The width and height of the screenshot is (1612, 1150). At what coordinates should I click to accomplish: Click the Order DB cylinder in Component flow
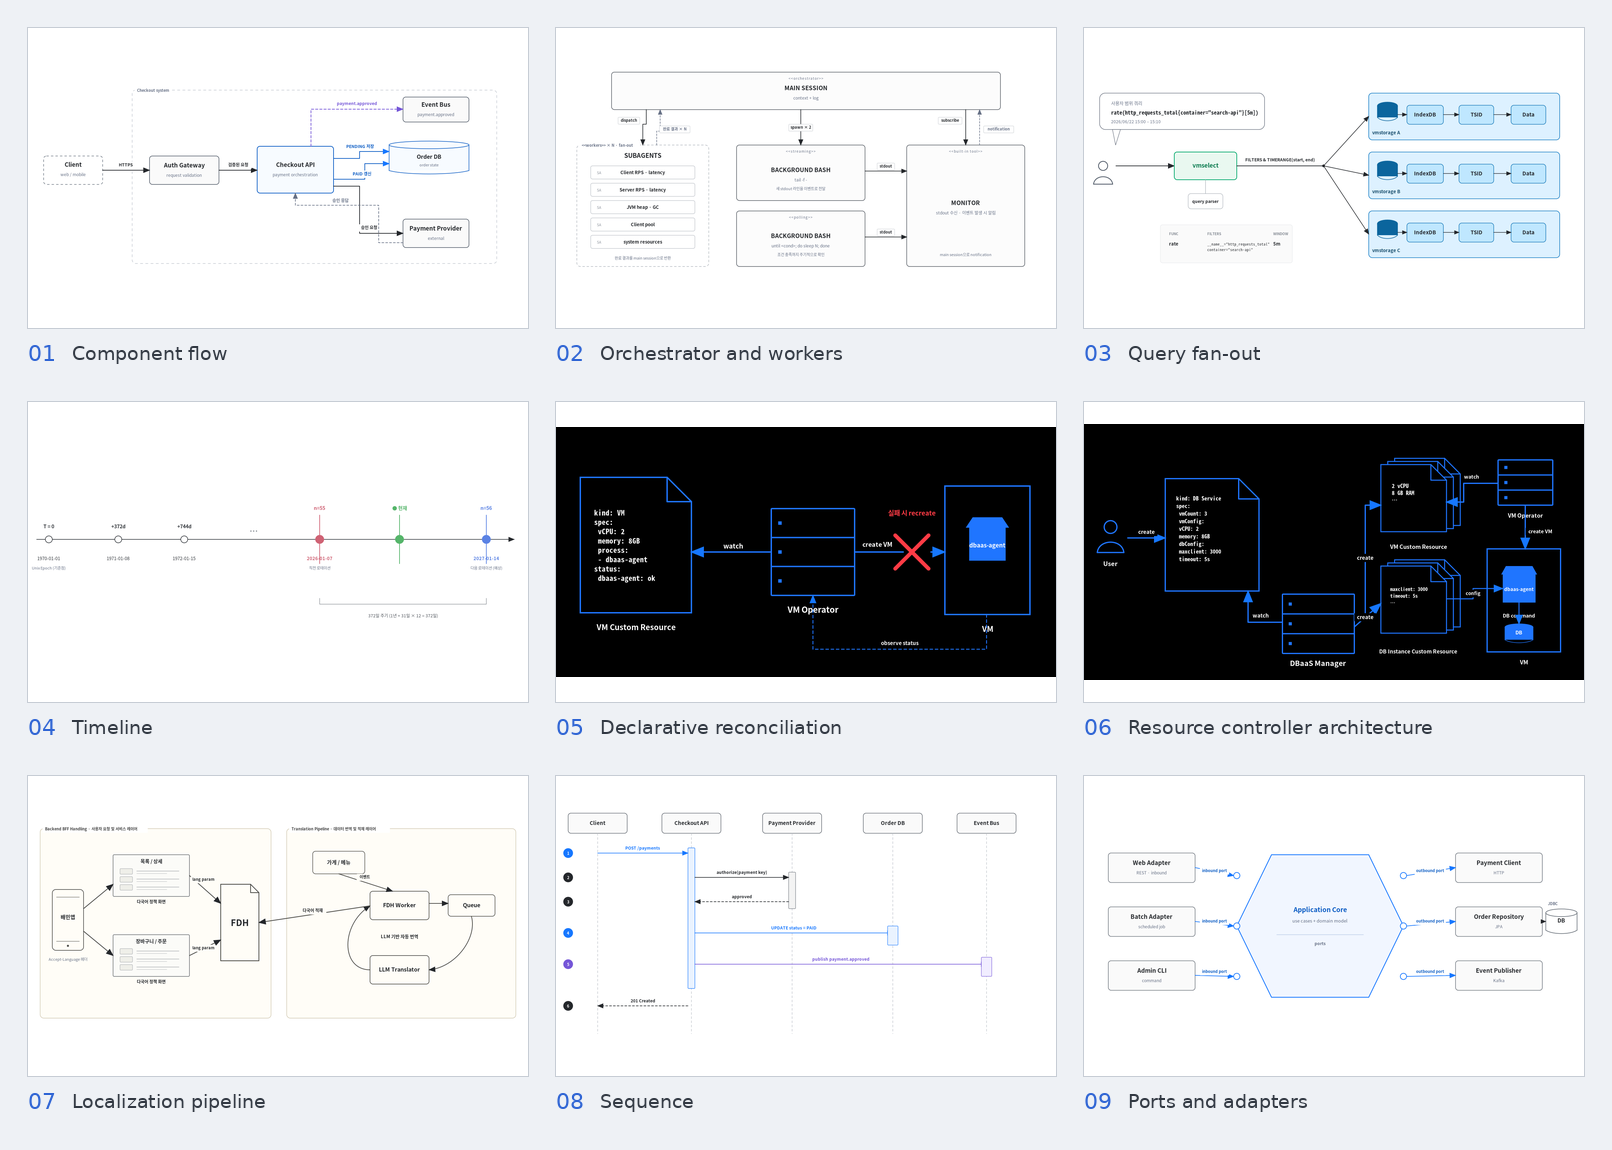(429, 158)
